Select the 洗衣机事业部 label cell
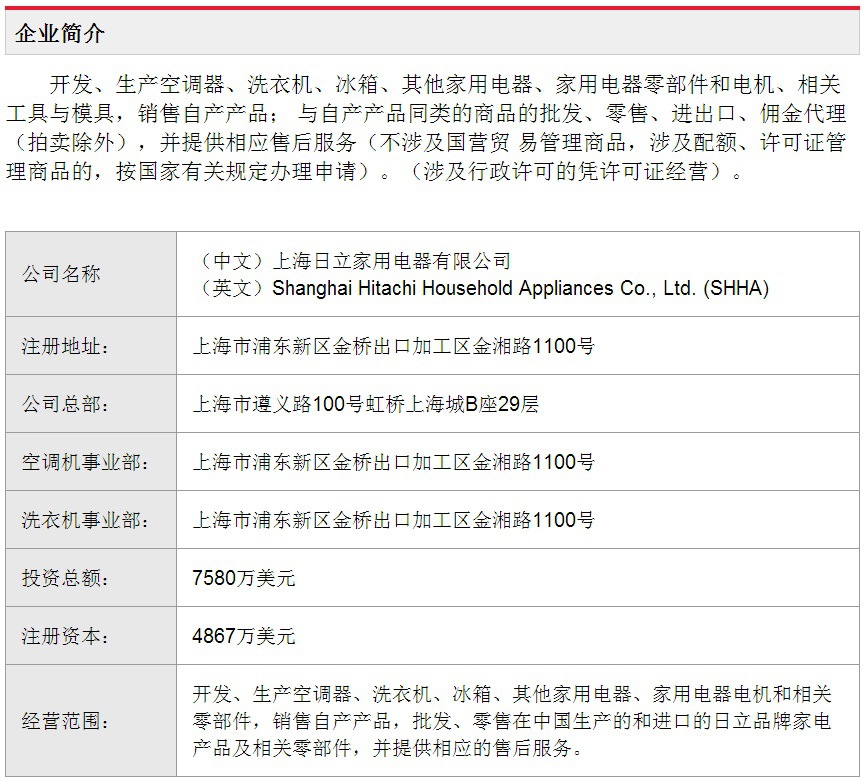 (91, 520)
